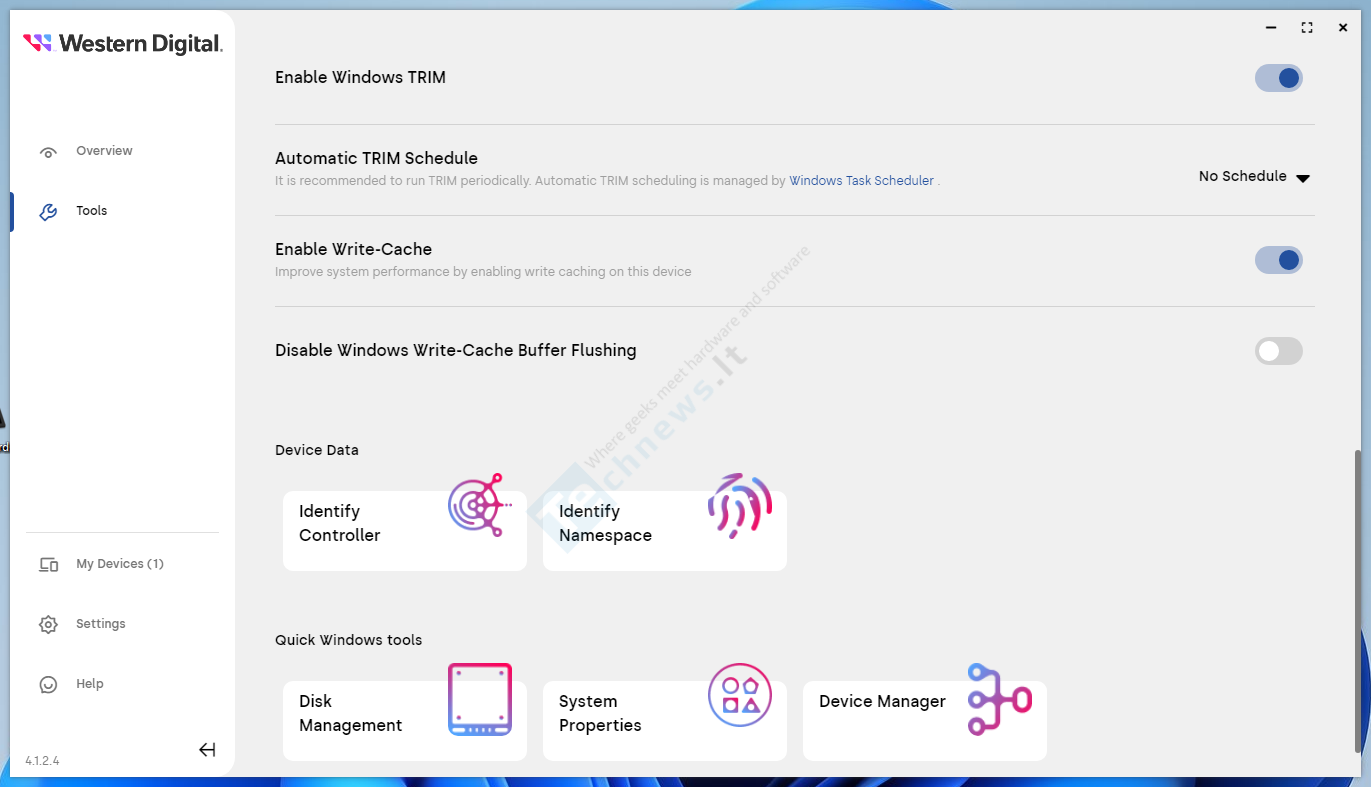Open the Help page
Image resolution: width=1371 pixels, height=787 pixels.
coord(90,684)
